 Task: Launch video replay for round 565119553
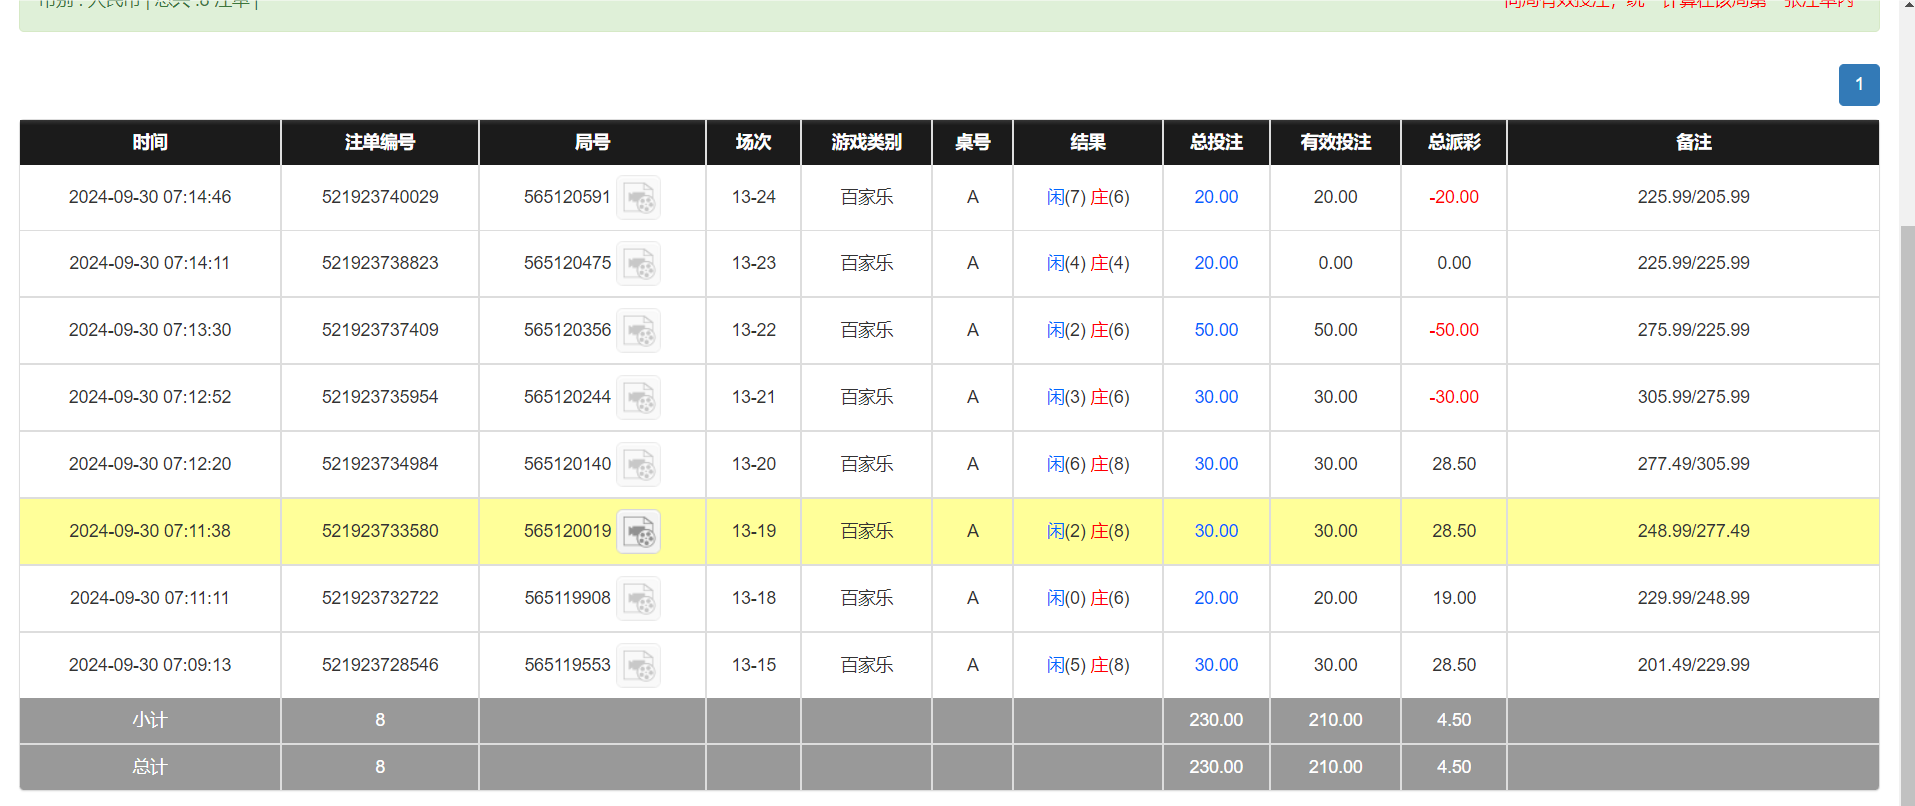click(x=638, y=666)
